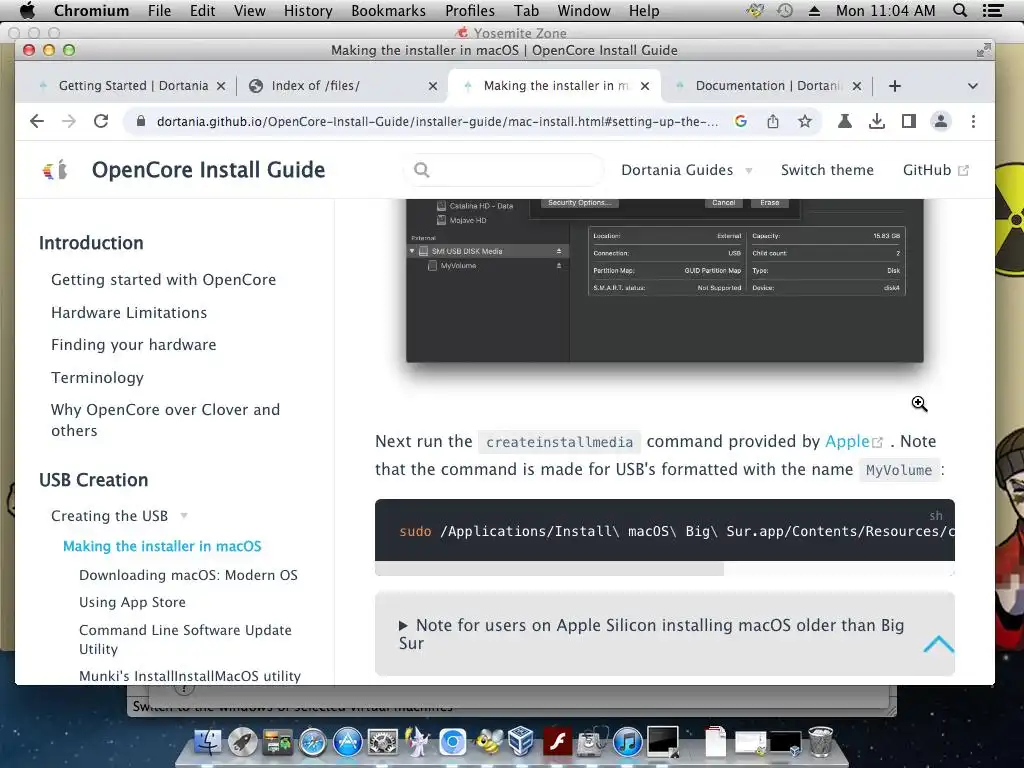Close the Documentation Dortania tab

(x=857, y=86)
